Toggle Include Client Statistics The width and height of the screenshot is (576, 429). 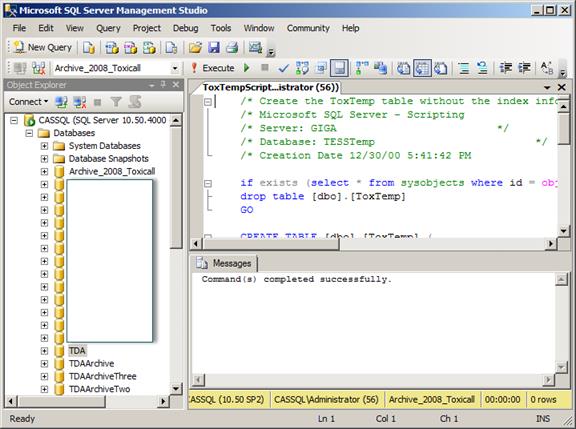point(380,68)
